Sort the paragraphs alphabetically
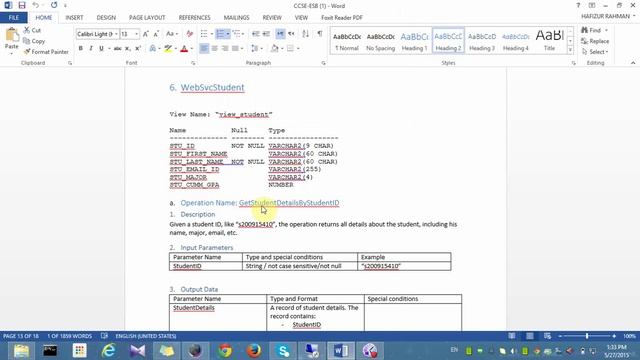Viewport: 640px width, 360px height. [305, 34]
